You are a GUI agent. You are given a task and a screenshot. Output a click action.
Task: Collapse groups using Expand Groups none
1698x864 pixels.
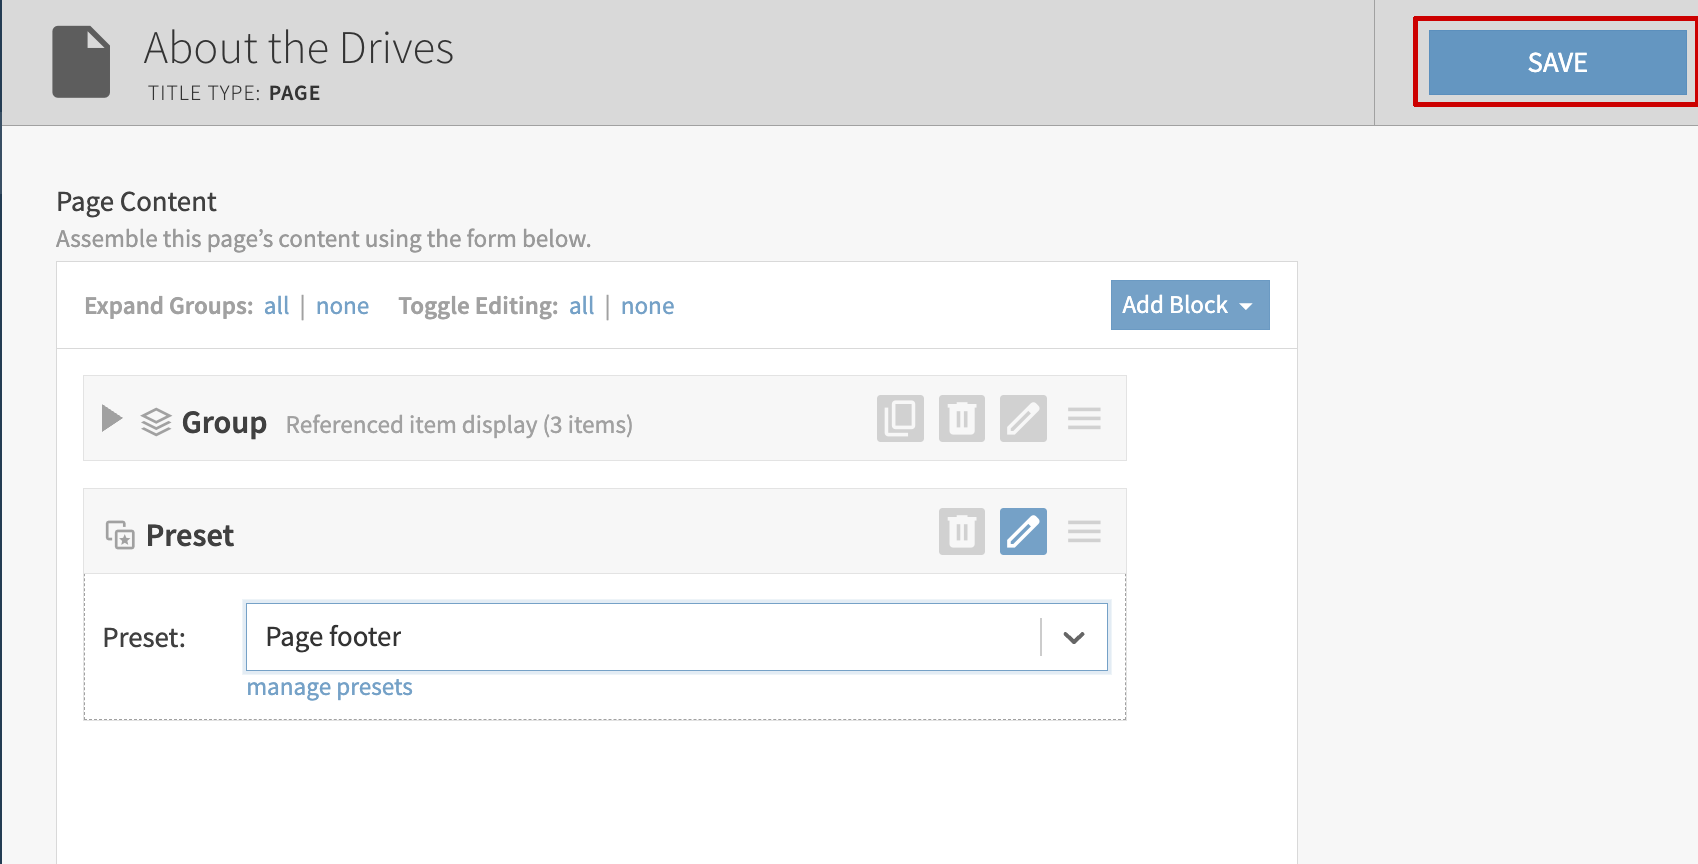coord(342,306)
